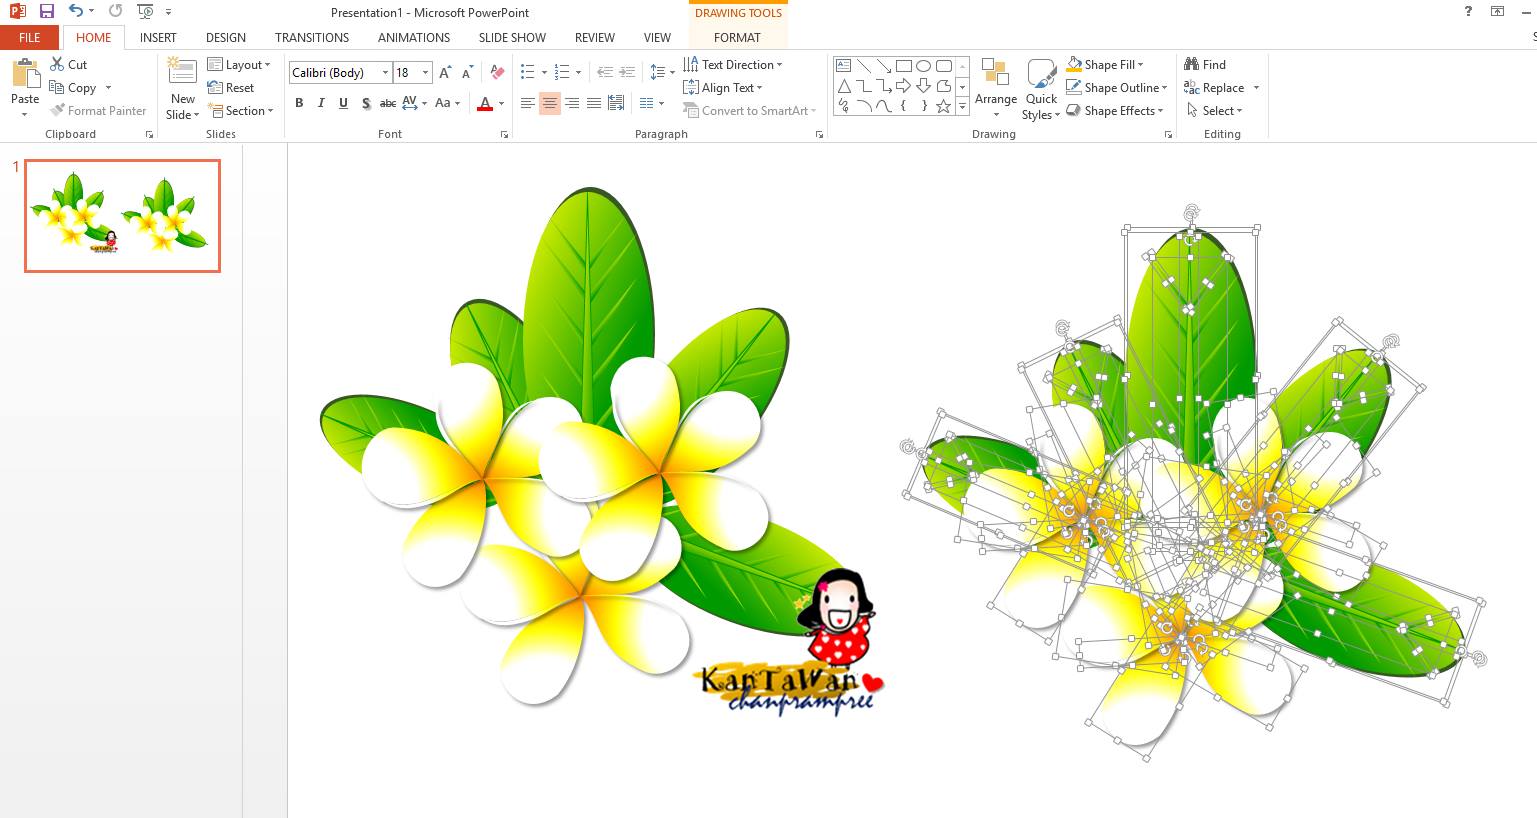This screenshot has height=818, width=1537.
Task: Choose the rectangle shape
Action: click(903, 66)
